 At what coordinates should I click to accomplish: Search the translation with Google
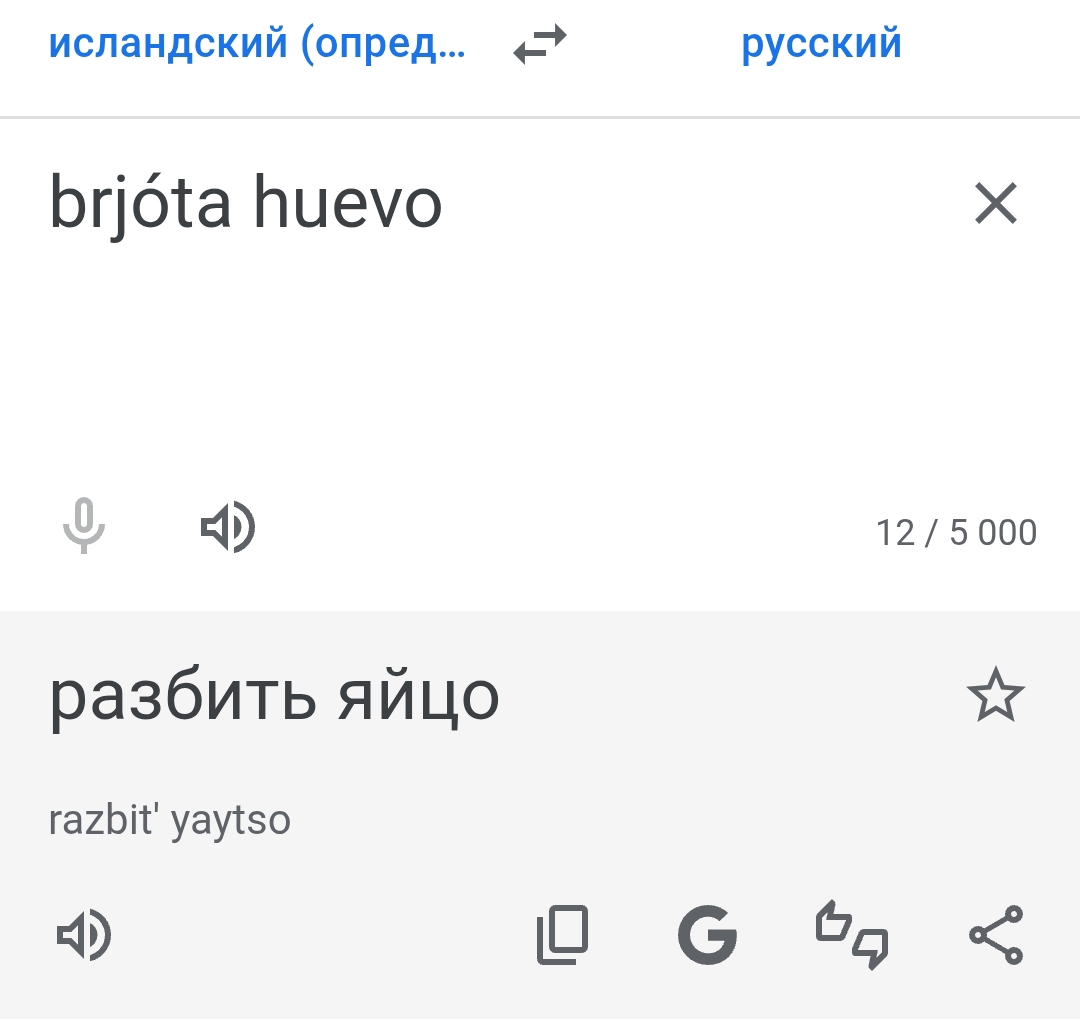(x=707, y=936)
